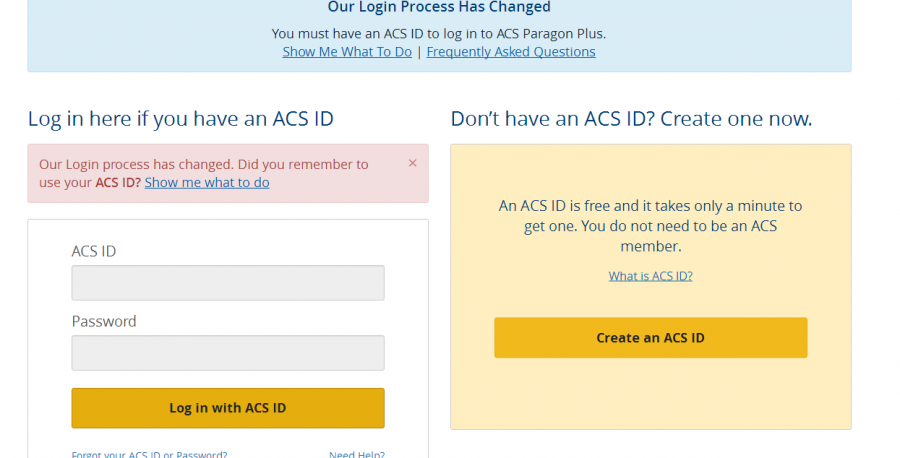Focus the ACS ID text field

coord(228,283)
